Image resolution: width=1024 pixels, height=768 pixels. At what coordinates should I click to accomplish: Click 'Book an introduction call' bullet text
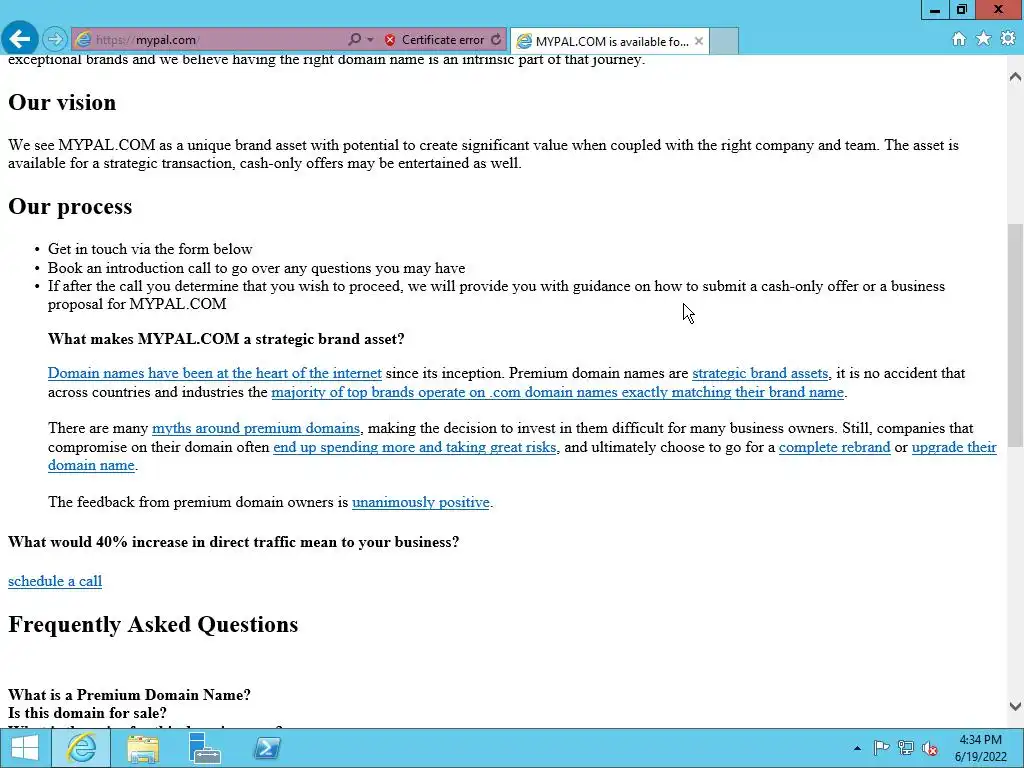[x=257, y=268]
